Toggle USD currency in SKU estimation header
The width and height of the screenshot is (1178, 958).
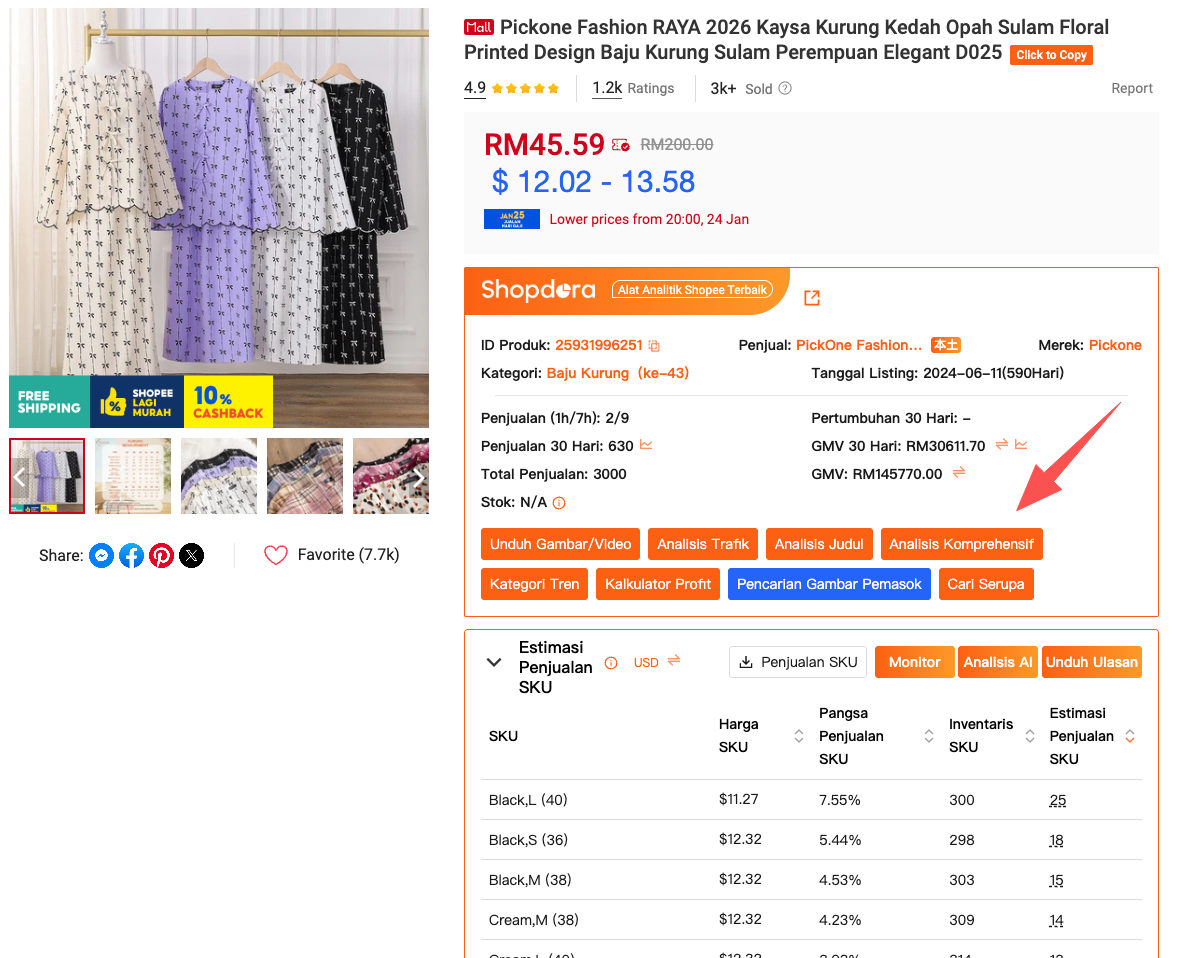[673, 661]
